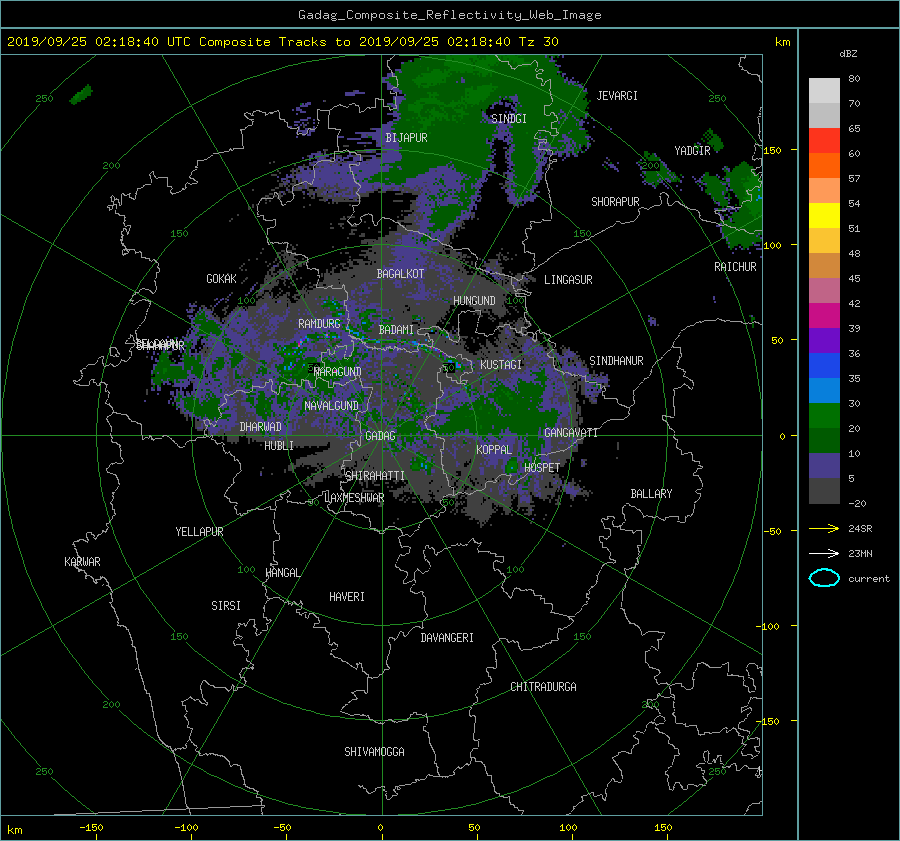This screenshot has height=841, width=900.
Task: Click the yellow 51 dBZ legend swatch
Action: tap(824, 215)
